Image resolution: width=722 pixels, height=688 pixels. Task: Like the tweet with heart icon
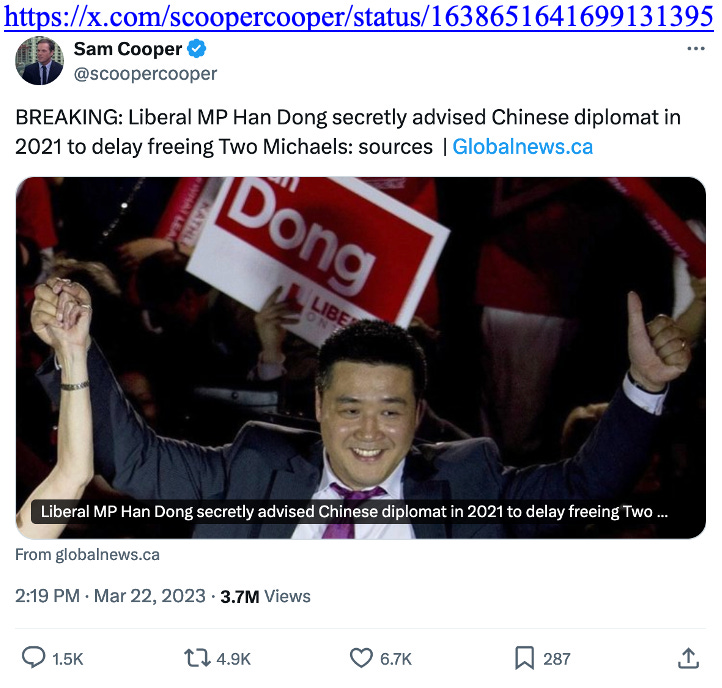pos(361,658)
